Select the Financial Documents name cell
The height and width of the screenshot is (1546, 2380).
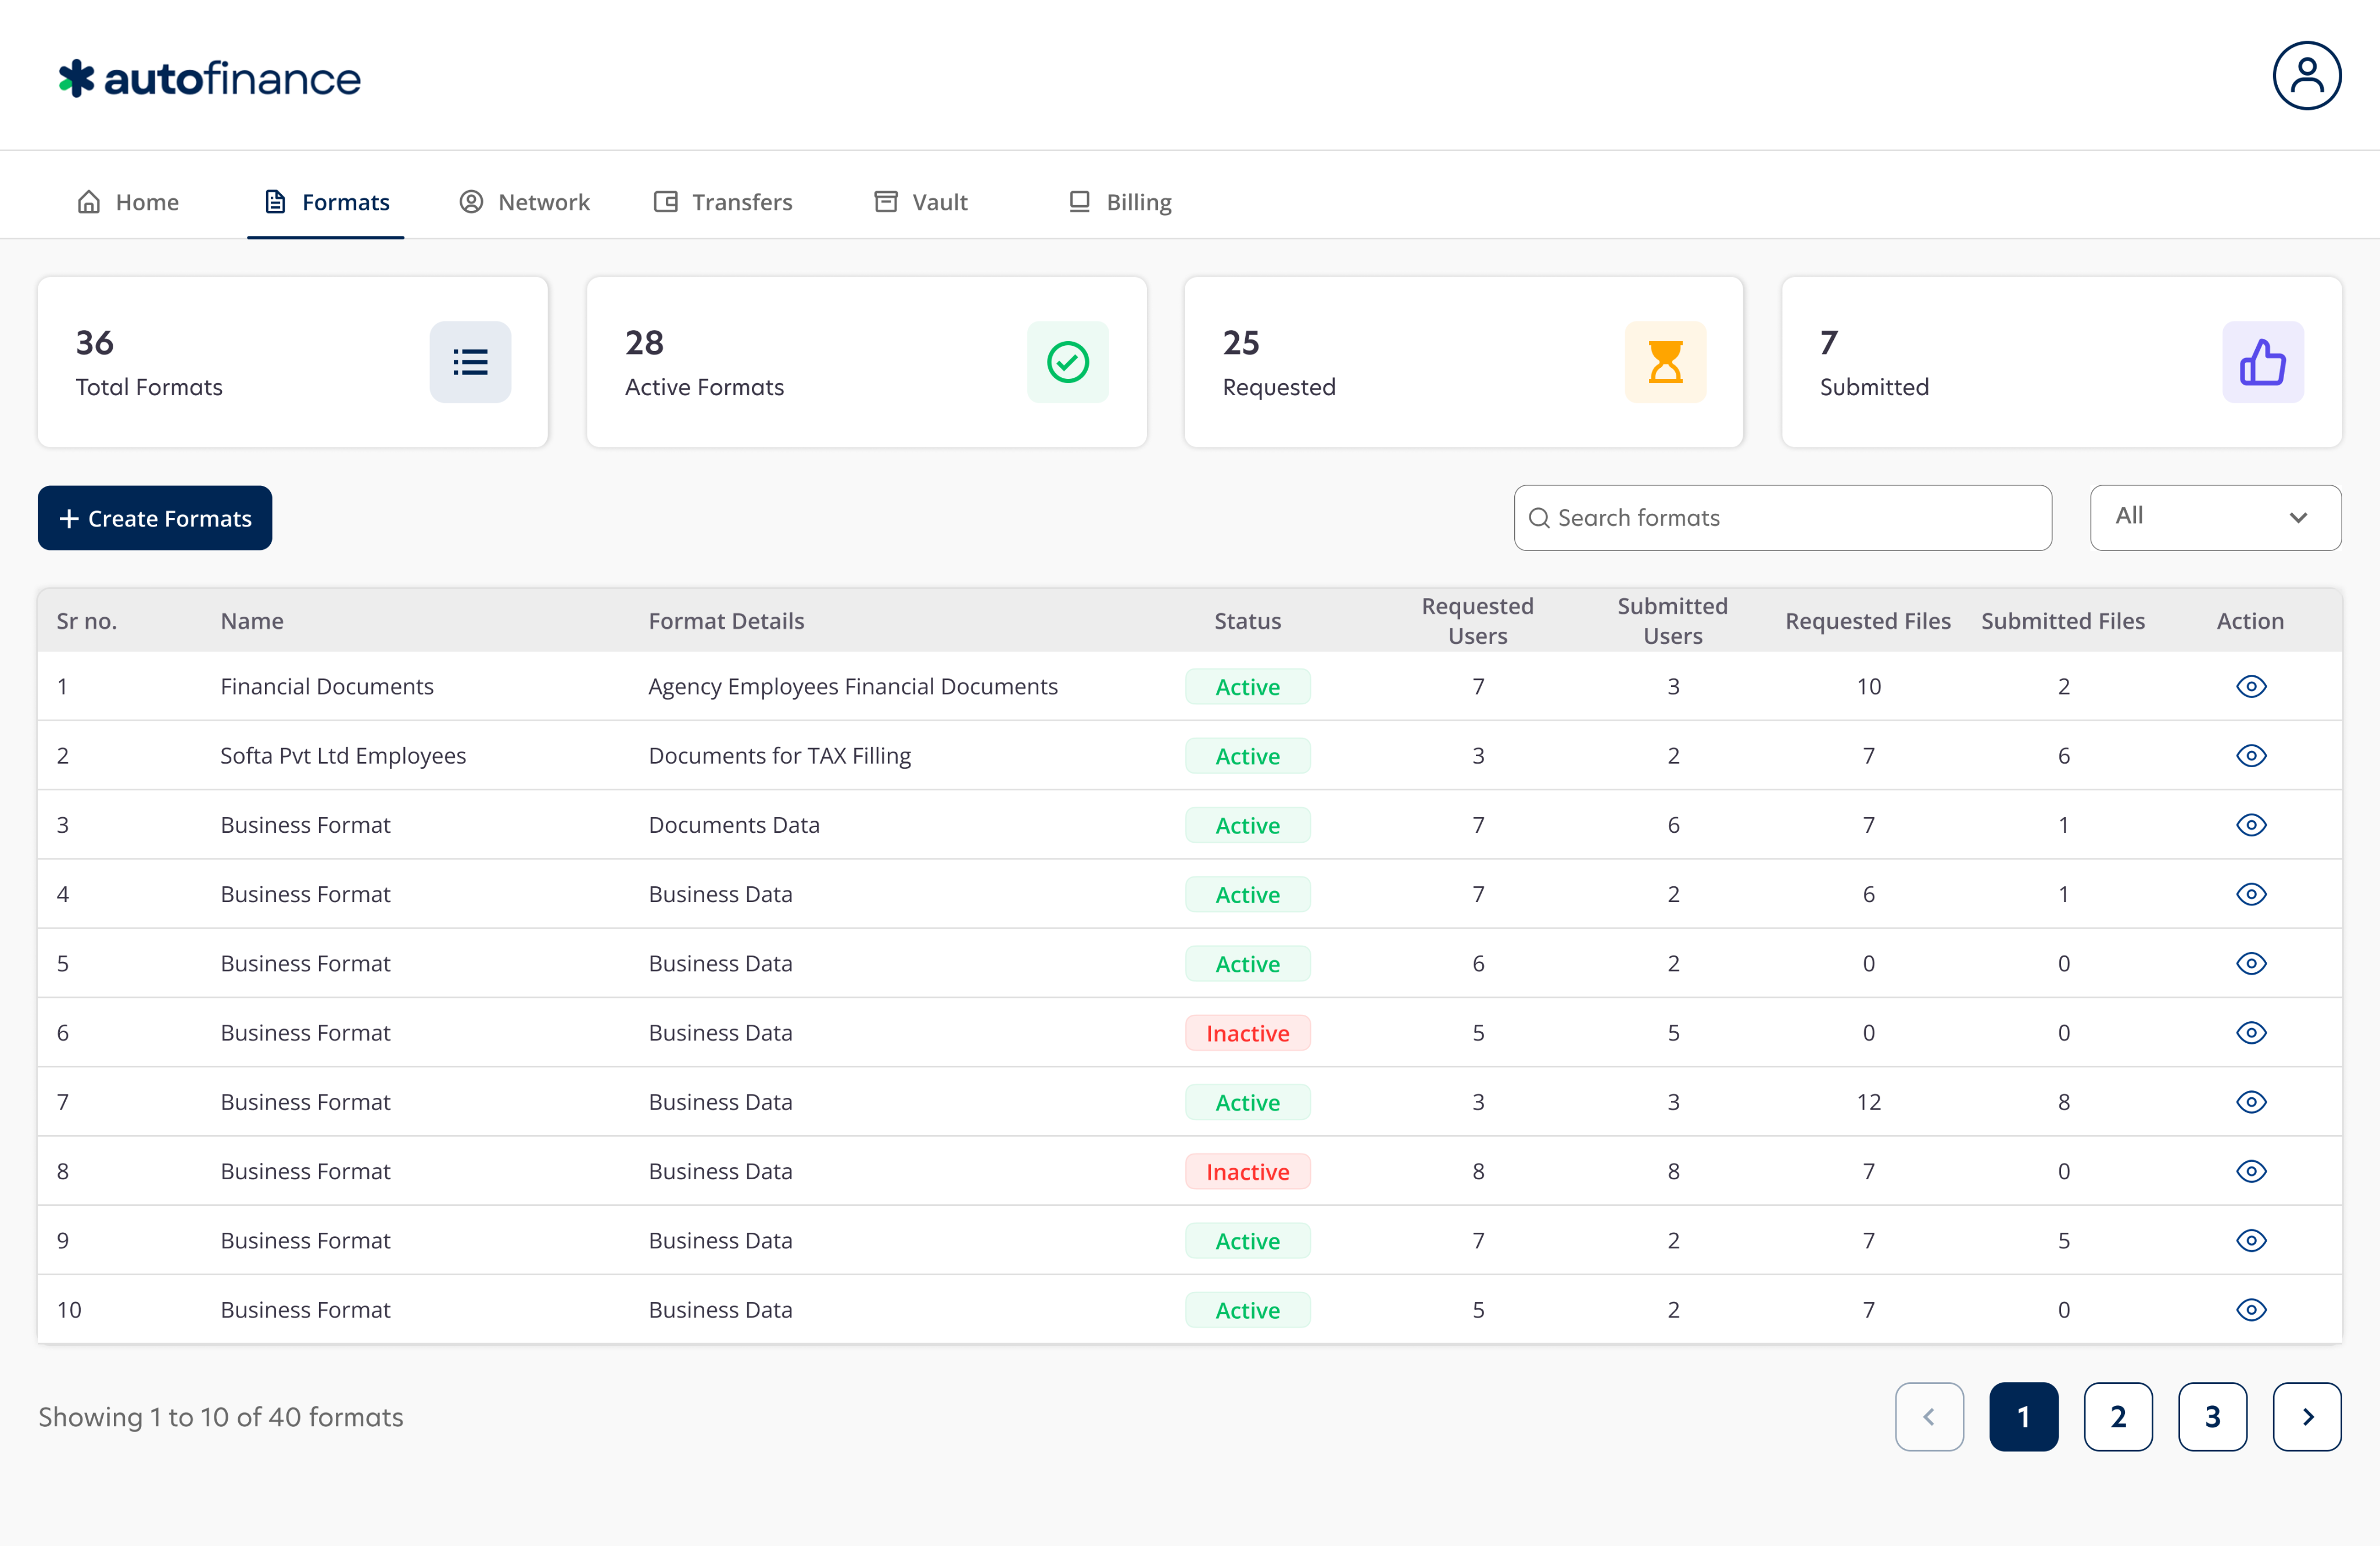327,686
